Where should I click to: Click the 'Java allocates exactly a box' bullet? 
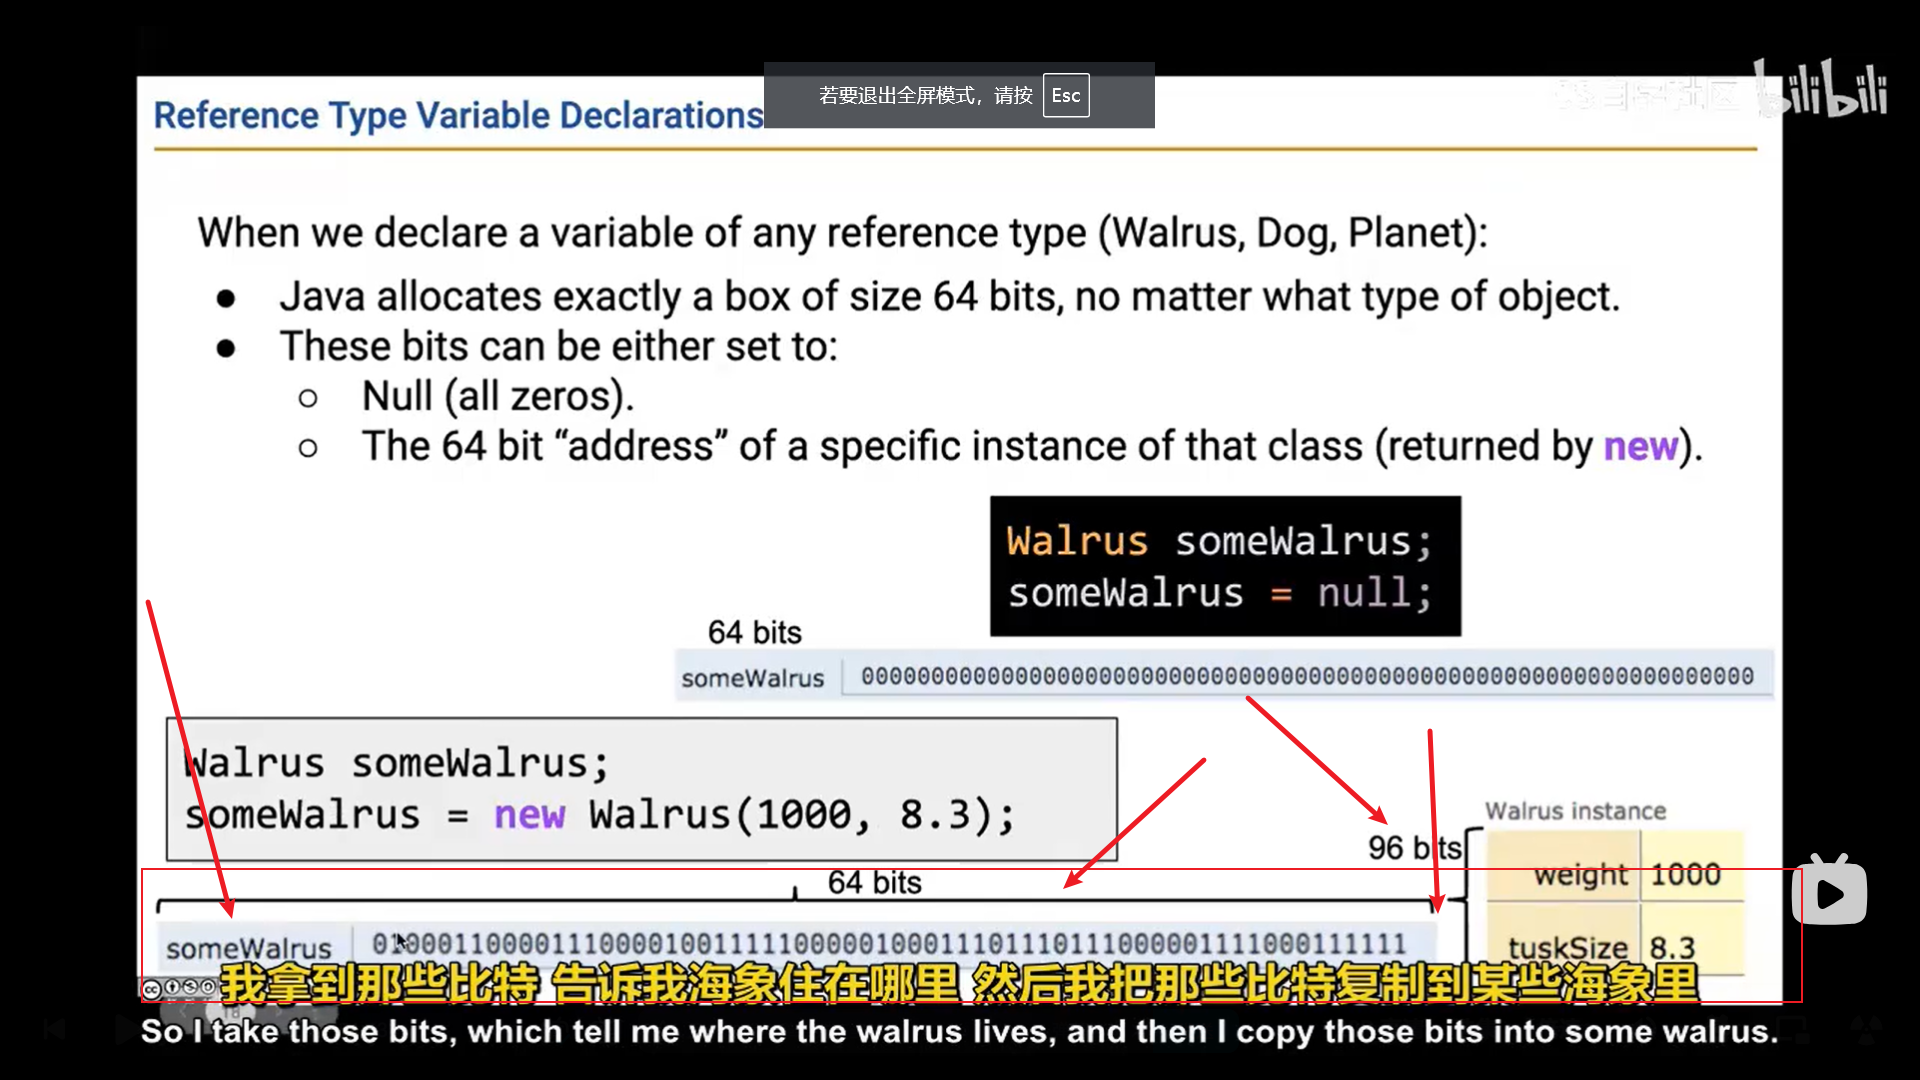tap(949, 297)
